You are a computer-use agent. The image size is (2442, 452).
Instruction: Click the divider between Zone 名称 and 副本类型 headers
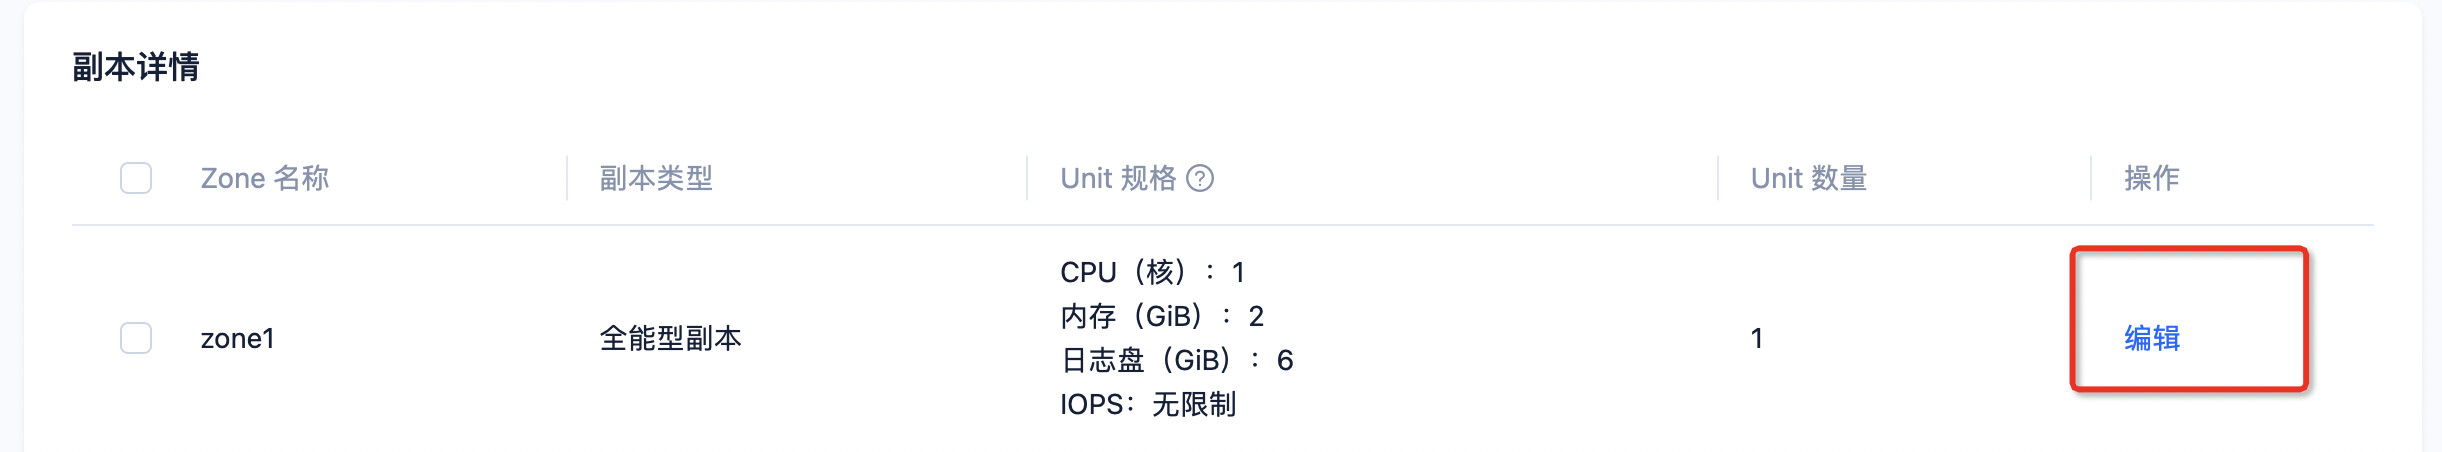[567, 178]
